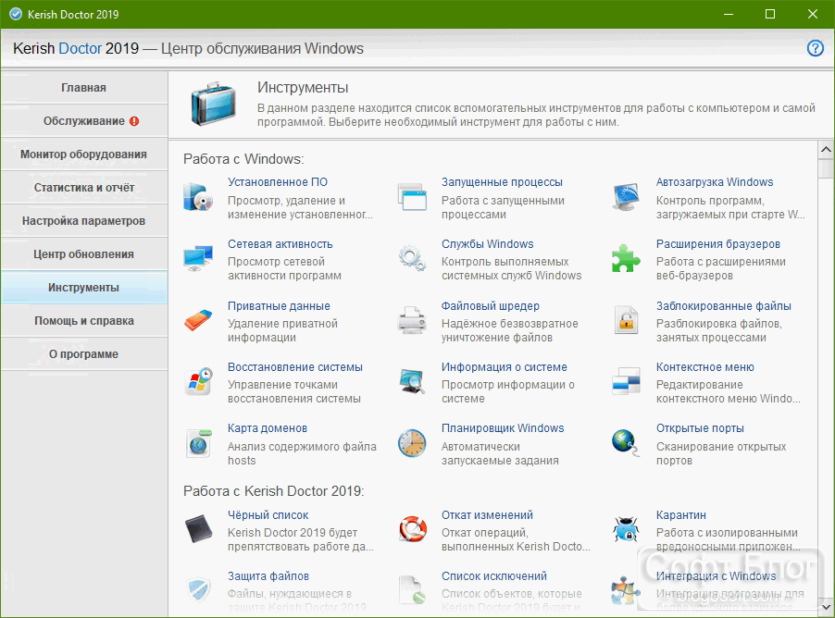The width and height of the screenshot is (835, 618).
Task: Click the Карантин bug icon
Action: [x=626, y=529]
